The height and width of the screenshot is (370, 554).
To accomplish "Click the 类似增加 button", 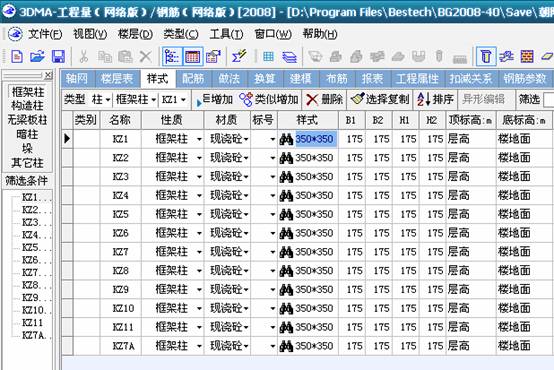I will pyautogui.click(x=269, y=100).
